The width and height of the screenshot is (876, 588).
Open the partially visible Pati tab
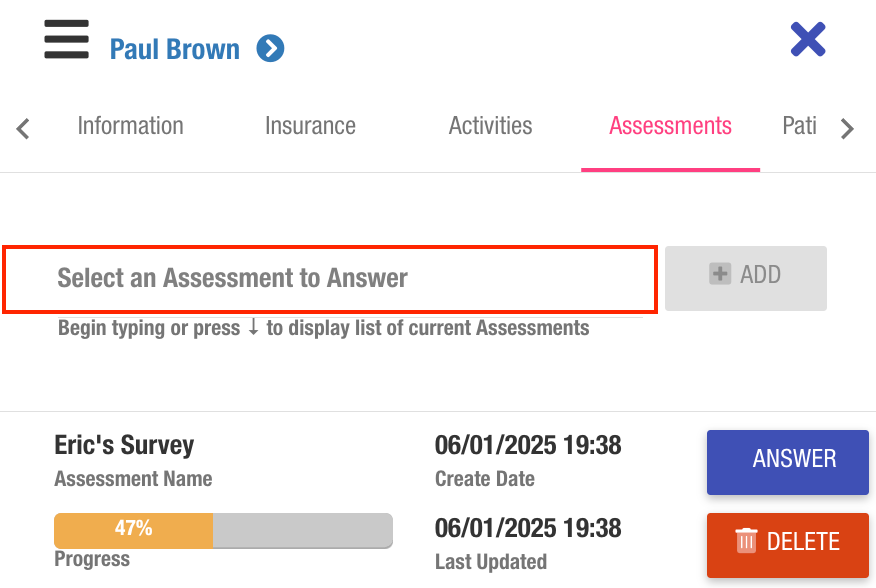pos(799,126)
